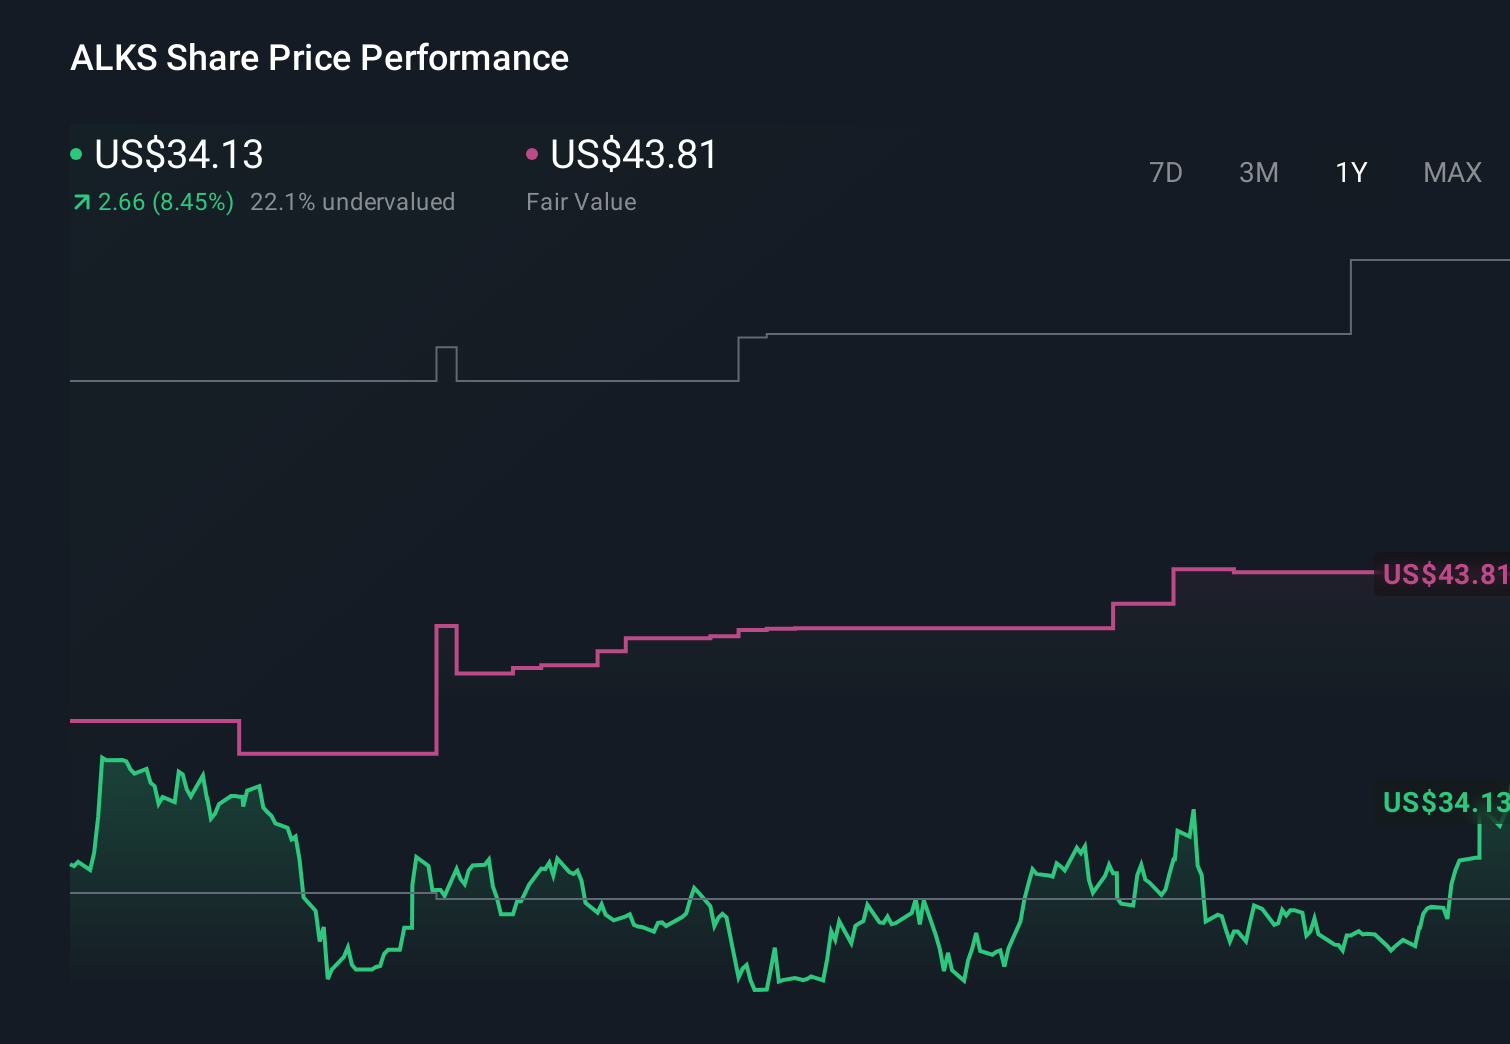This screenshot has height=1044, width=1510.
Task: Open the MAX time range view
Action: coord(1451,172)
